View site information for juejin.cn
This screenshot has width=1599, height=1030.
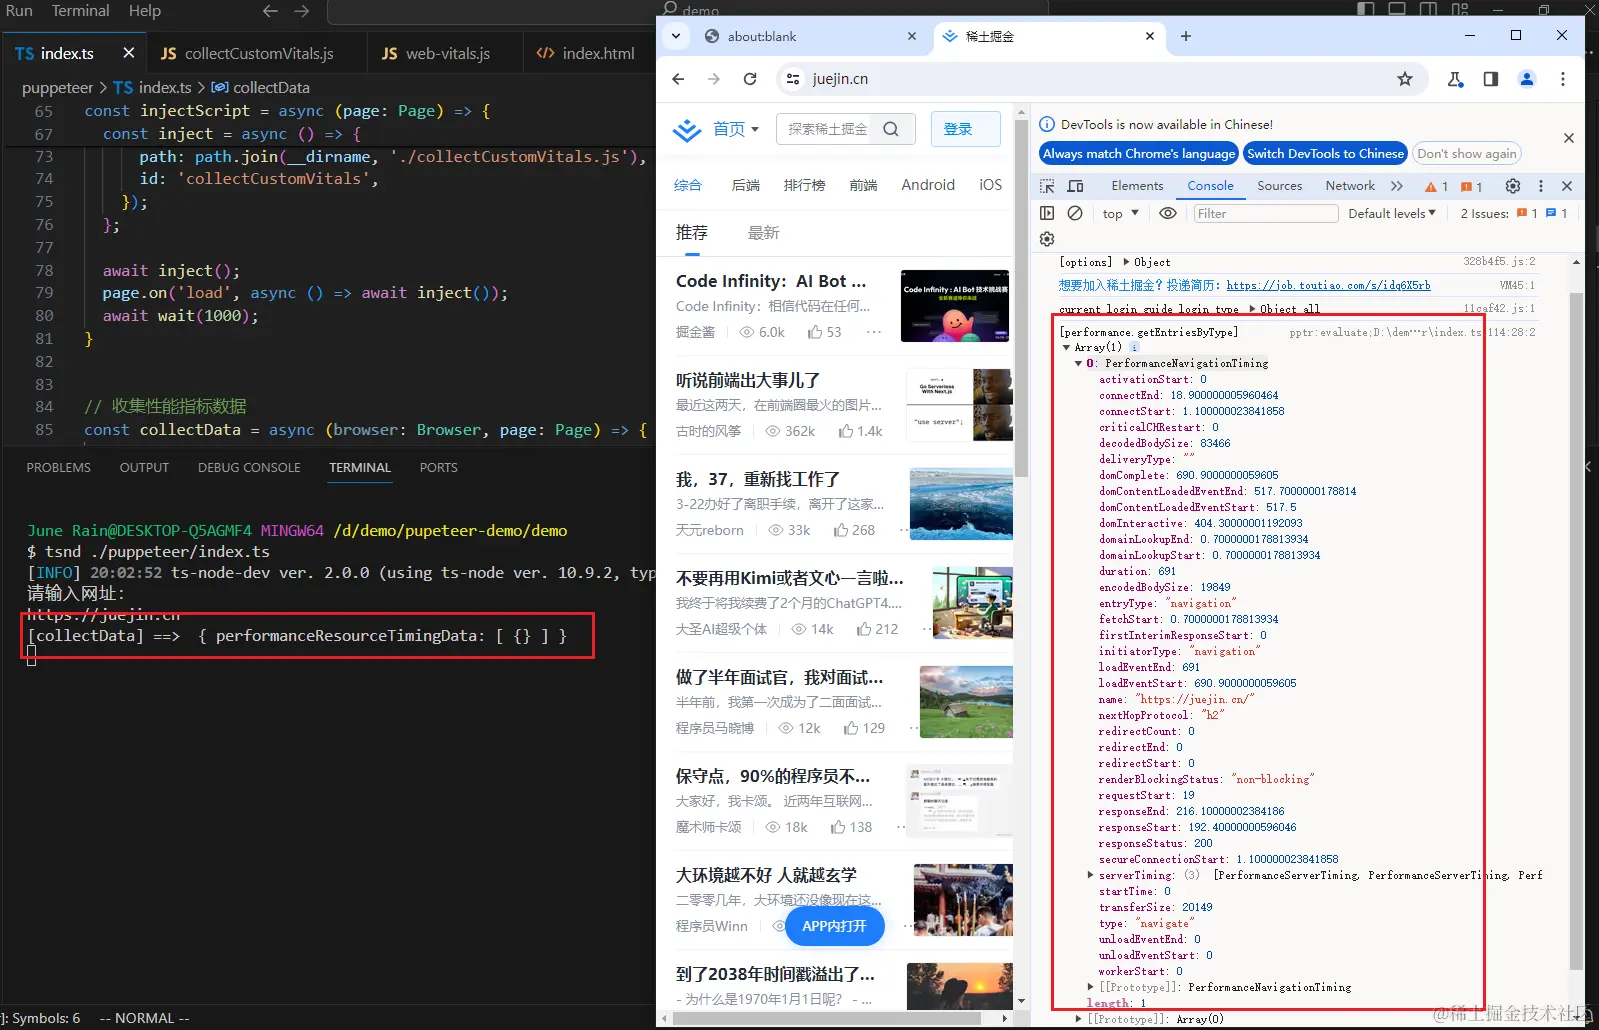click(x=793, y=79)
